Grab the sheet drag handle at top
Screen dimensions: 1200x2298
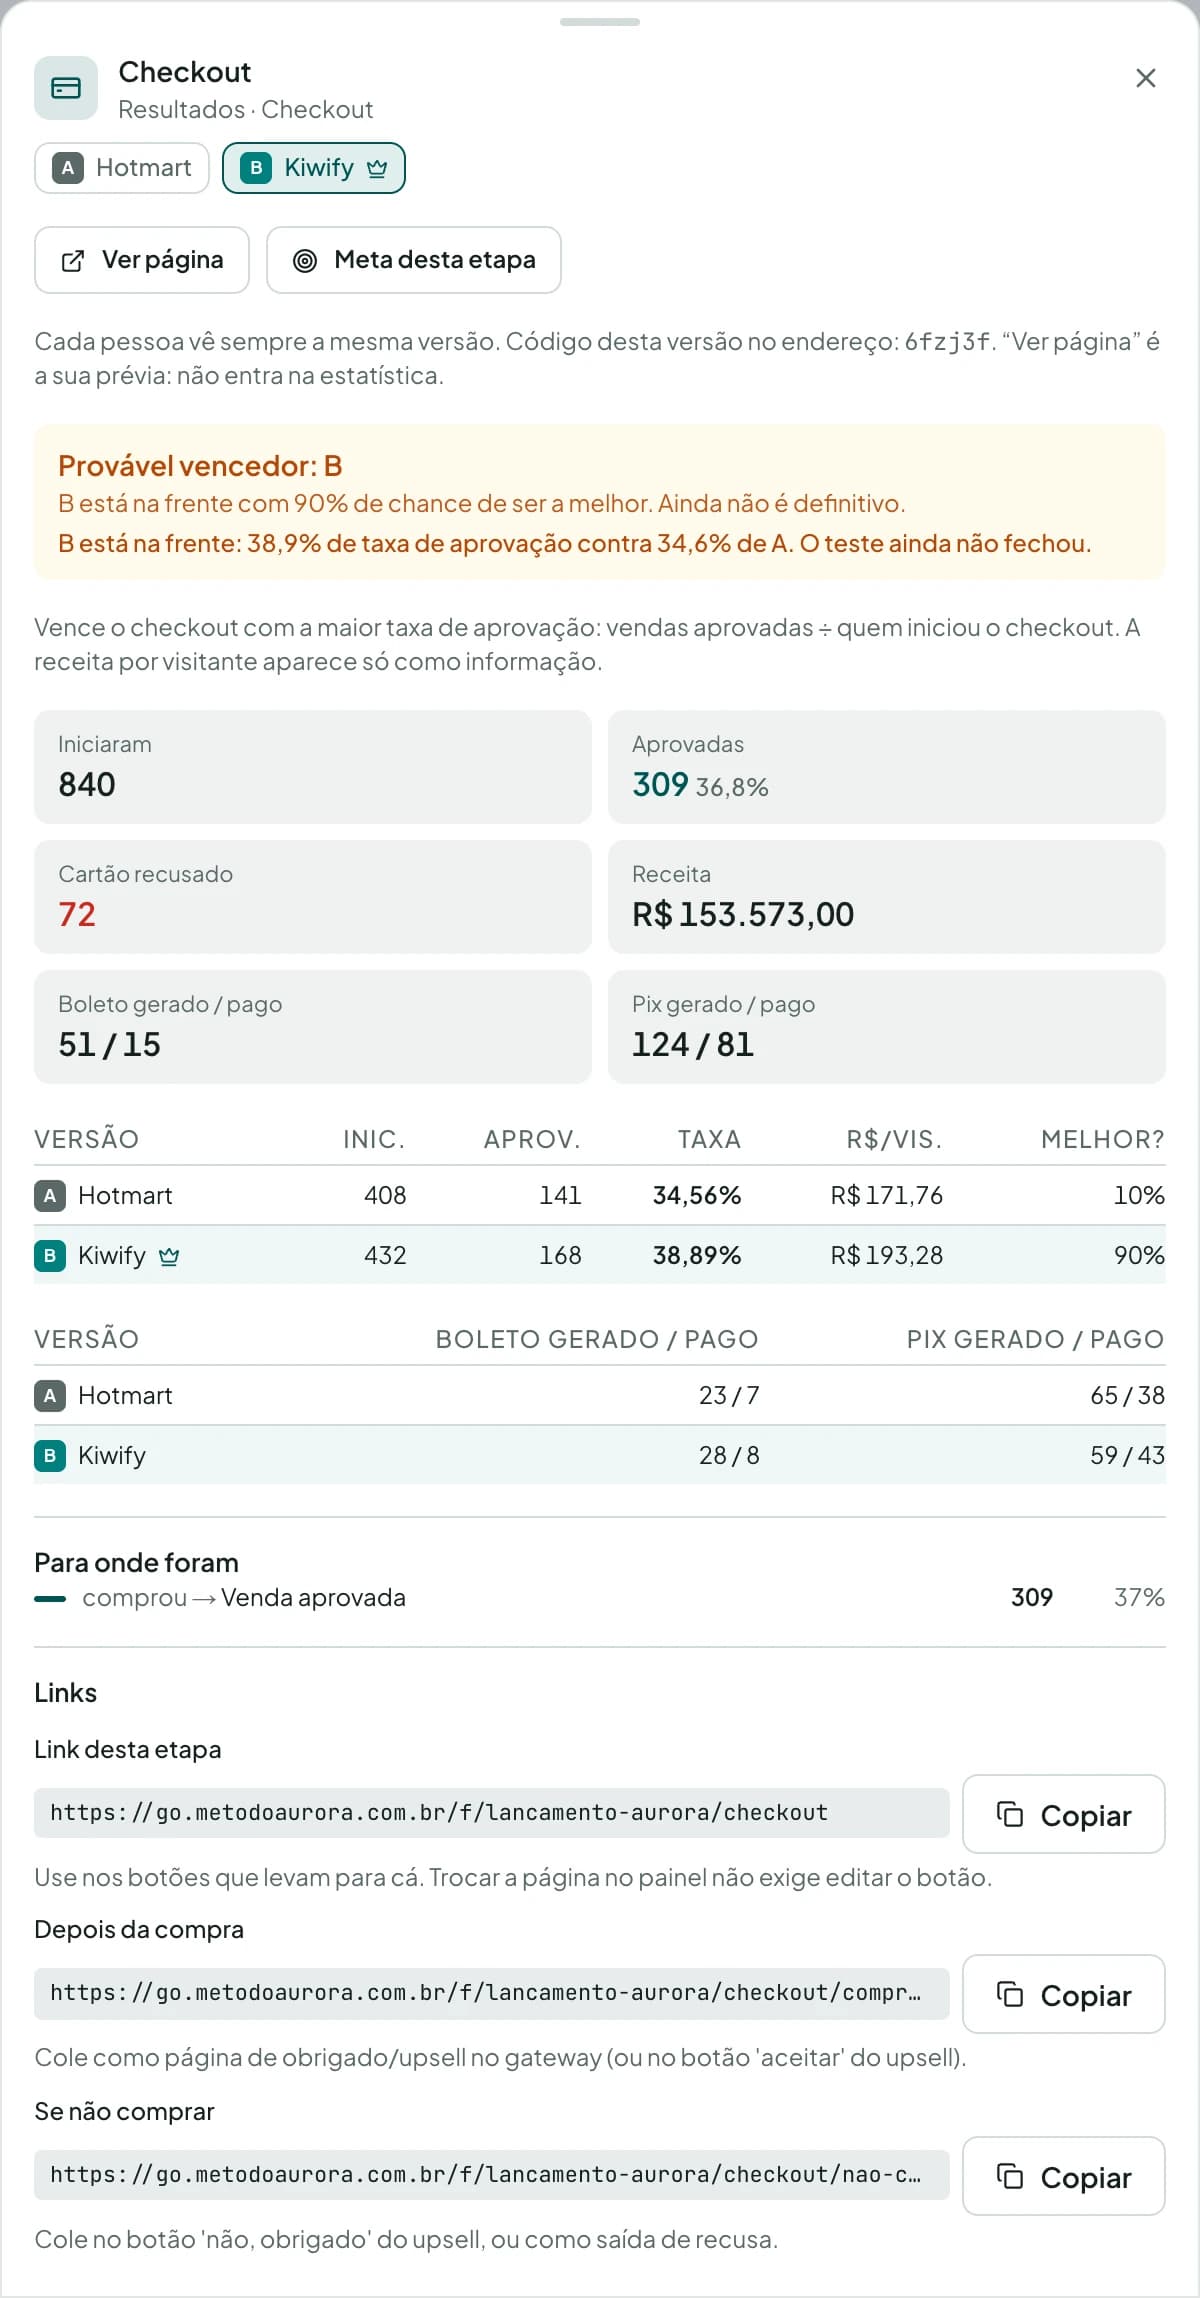pos(600,22)
